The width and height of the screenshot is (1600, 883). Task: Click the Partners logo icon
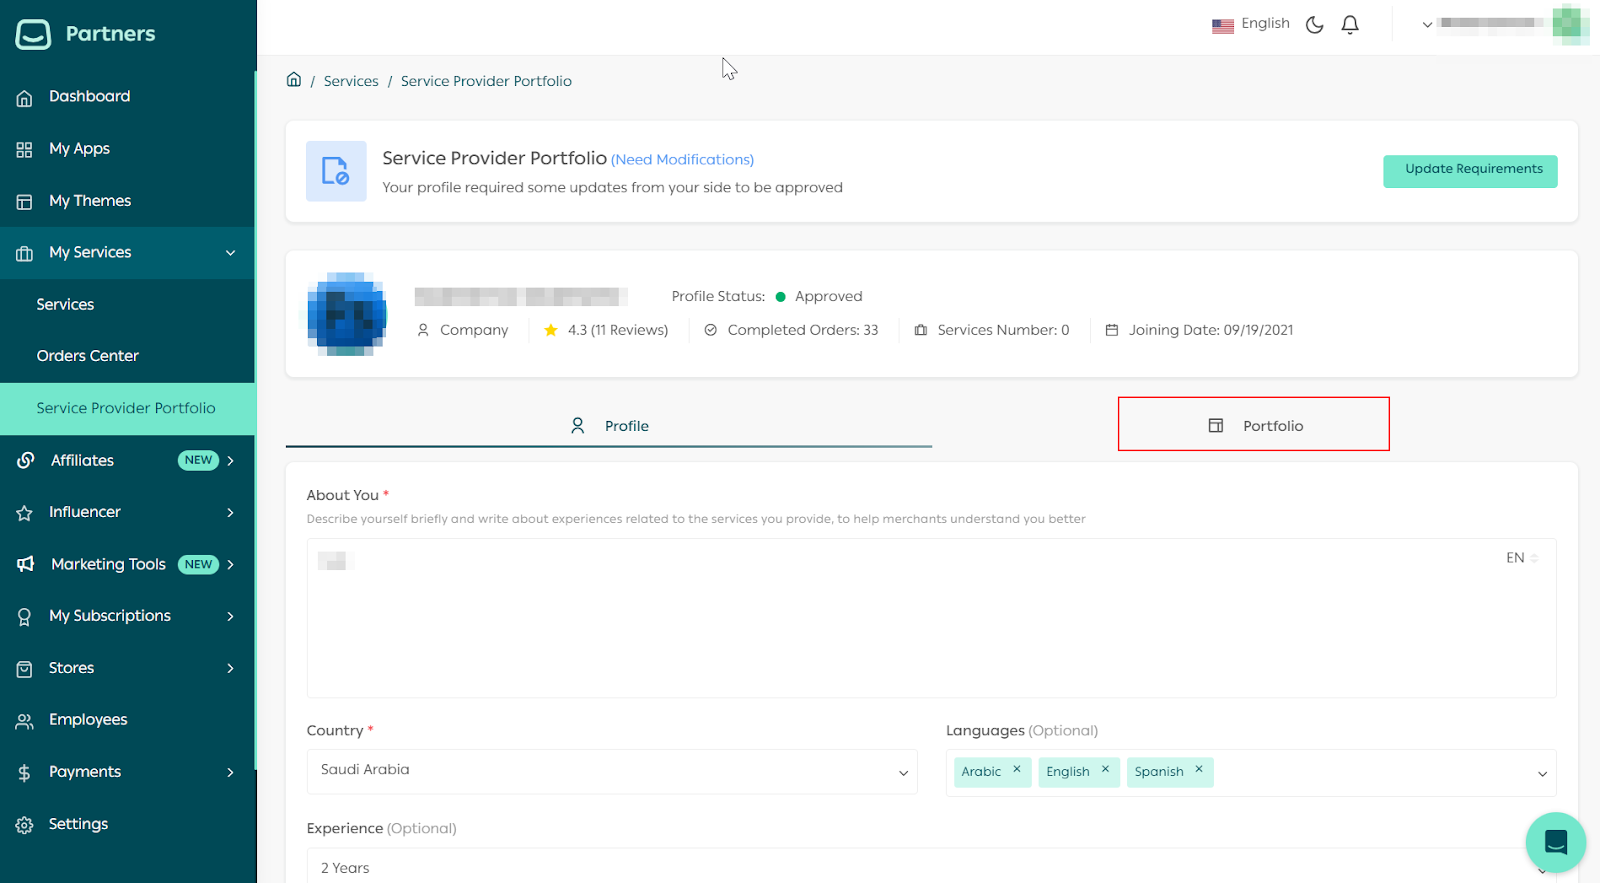coord(33,34)
